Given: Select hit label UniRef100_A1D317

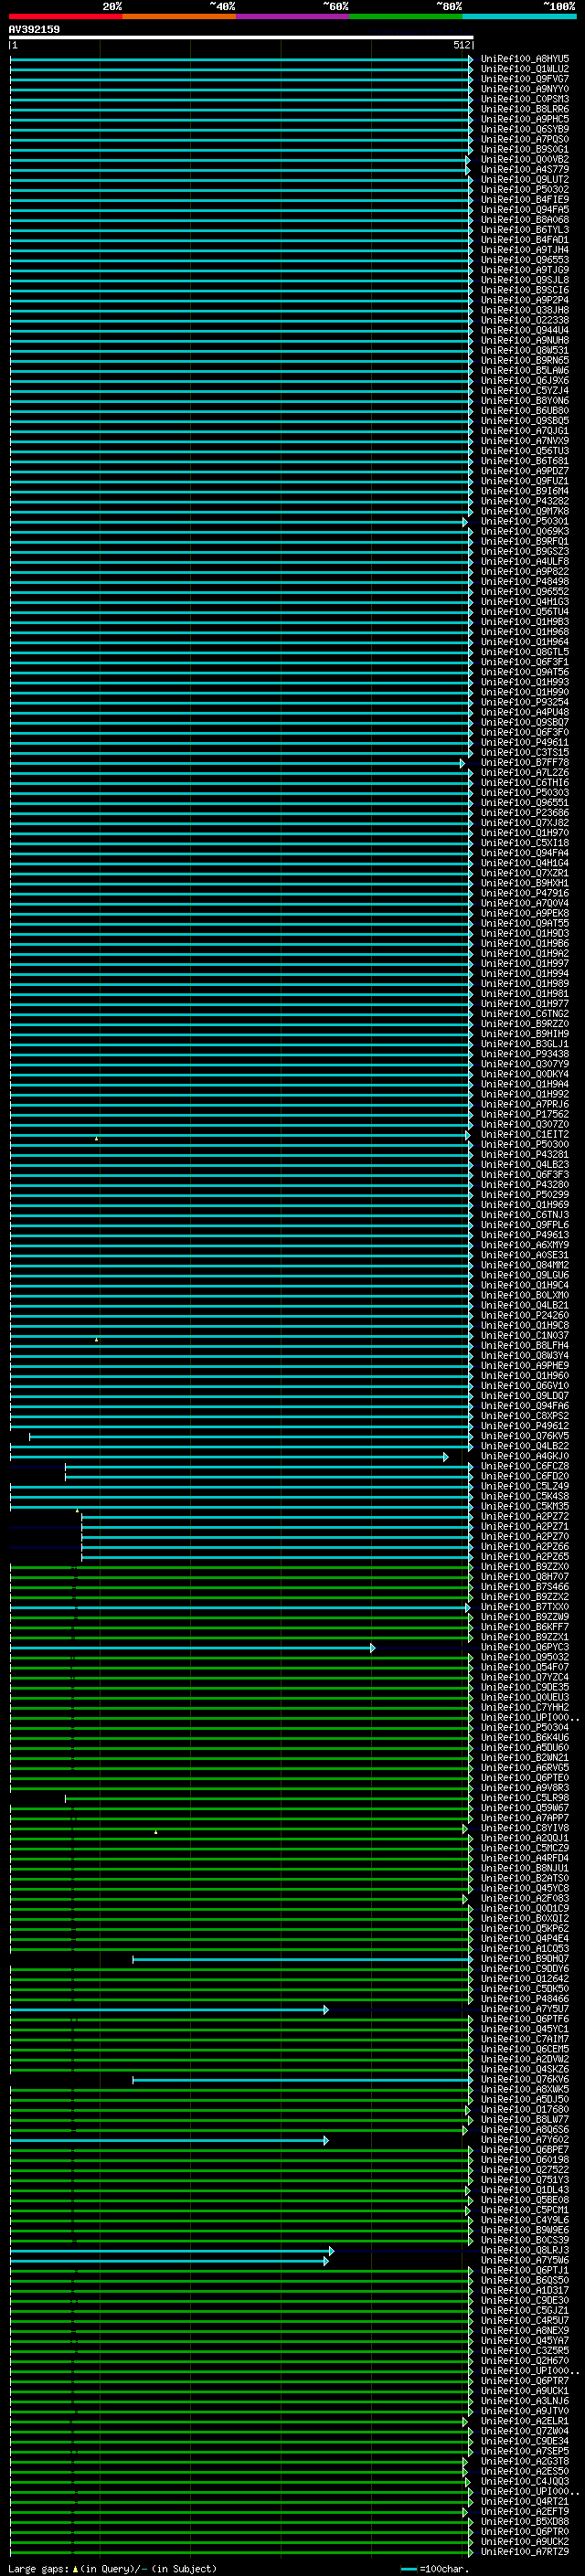Looking at the screenshot, I should point(525,2290).
